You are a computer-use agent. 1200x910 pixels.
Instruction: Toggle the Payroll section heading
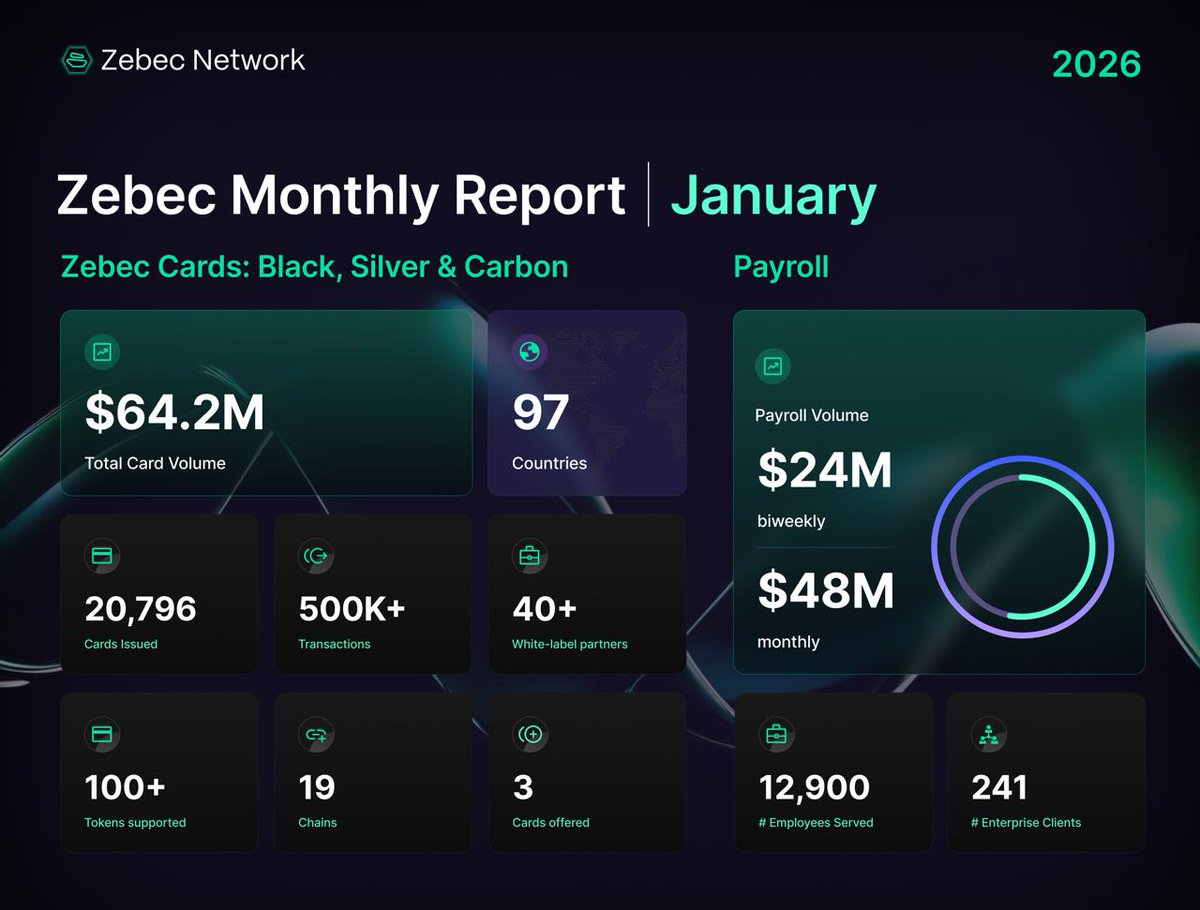(780, 266)
